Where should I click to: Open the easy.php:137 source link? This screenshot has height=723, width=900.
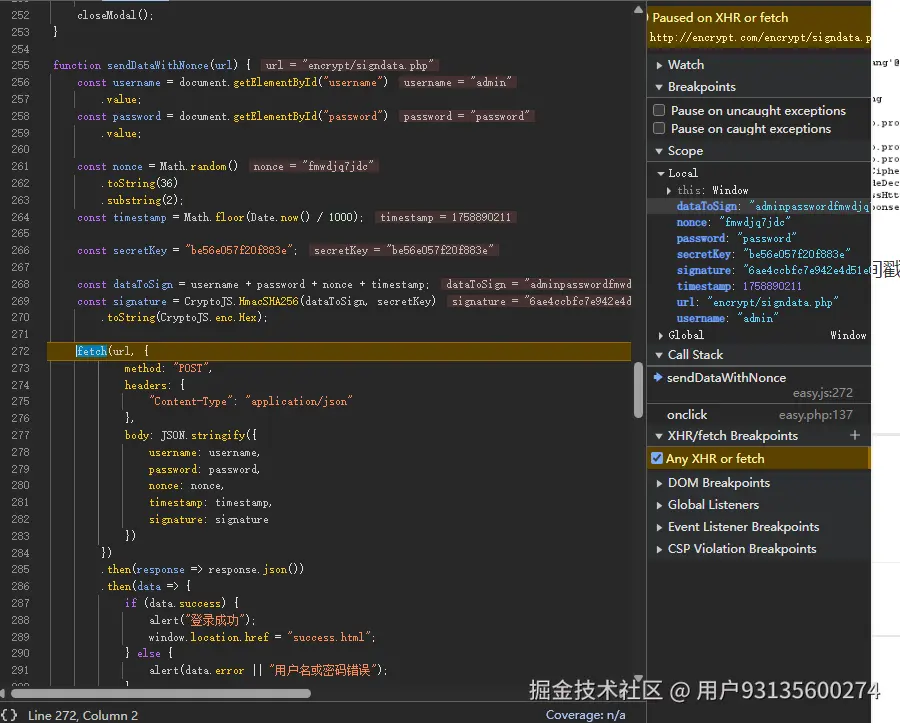click(815, 414)
